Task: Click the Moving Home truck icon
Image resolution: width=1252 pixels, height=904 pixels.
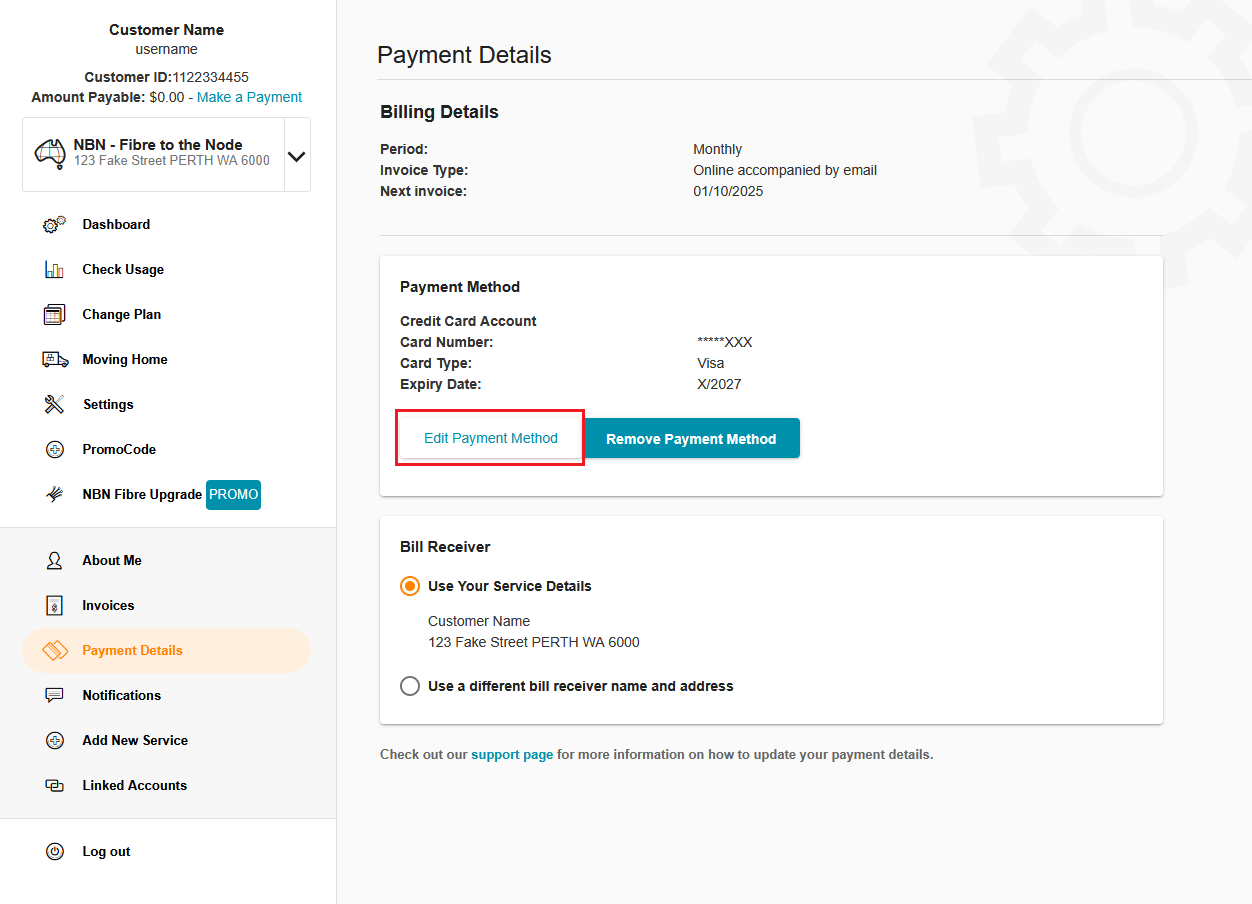Action: [x=55, y=360]
